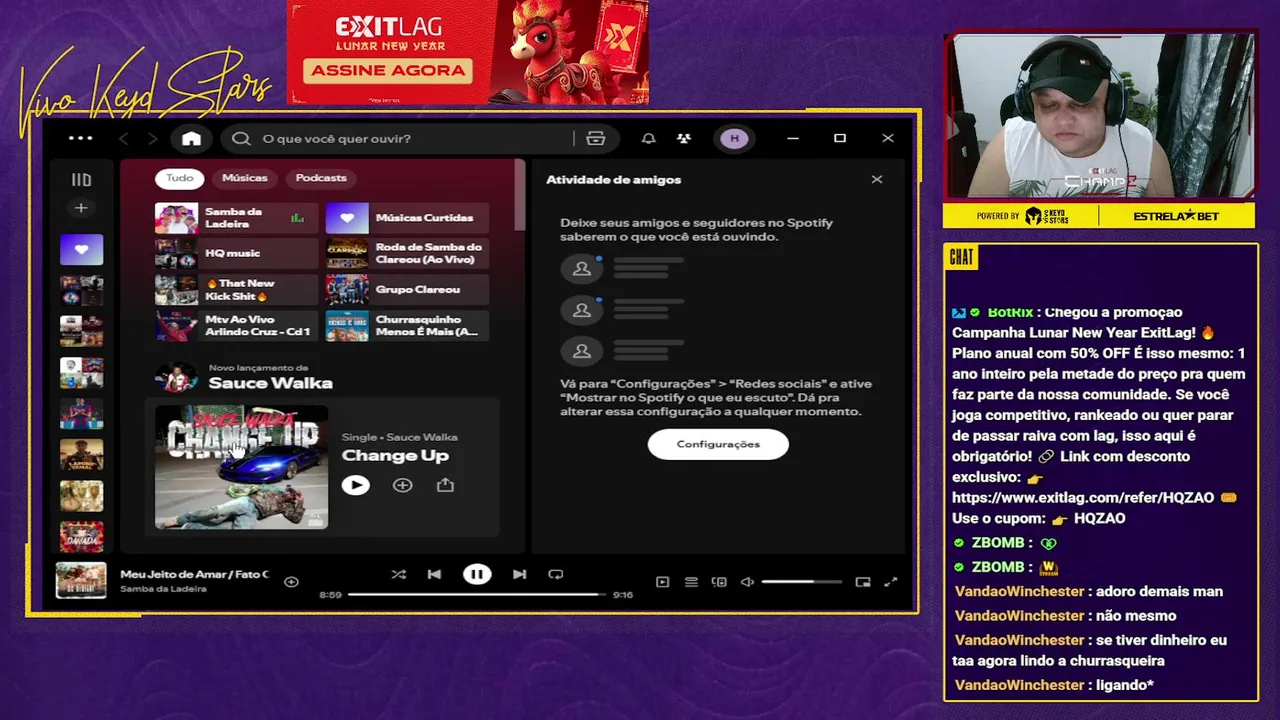The width and height of the screenshot is (1280, 720).
Task: Open the 'Samba da Ladeira' card
Action: [236, 218]
